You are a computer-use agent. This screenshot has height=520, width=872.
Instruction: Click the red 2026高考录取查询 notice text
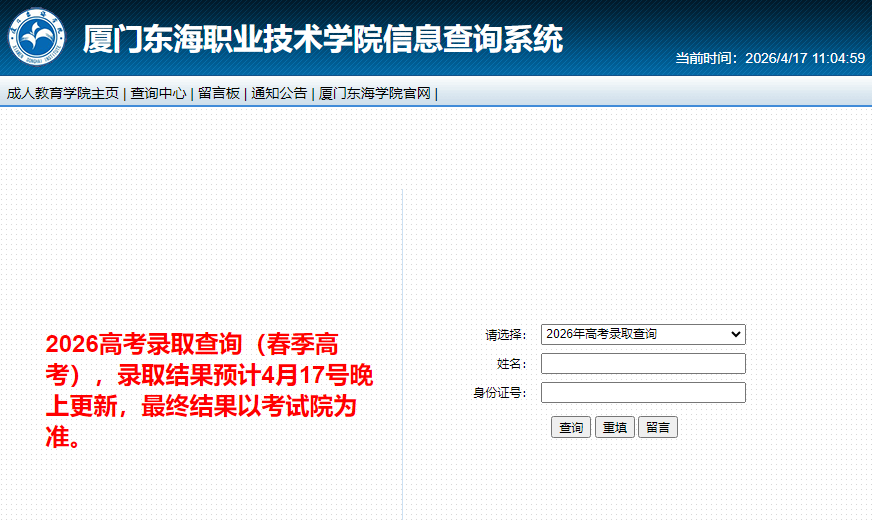point(209,390)
